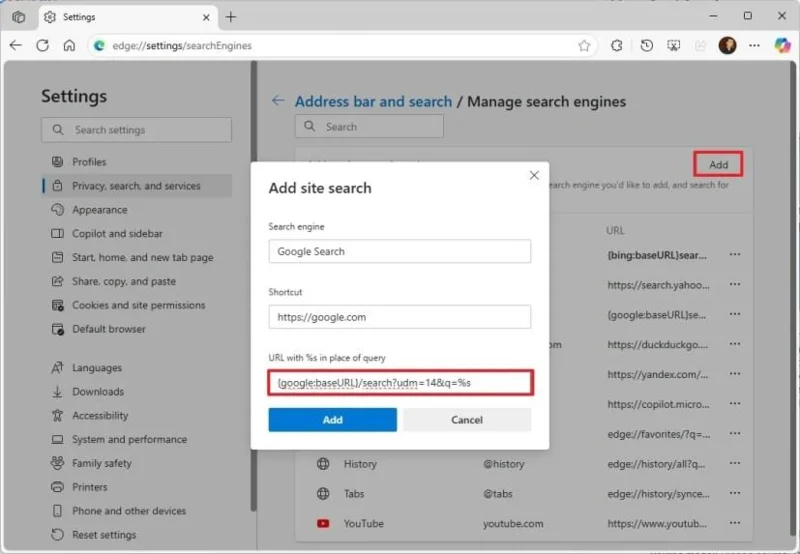Click the search engines Search box
Viewport: 800px width, 554px height.
369,127
